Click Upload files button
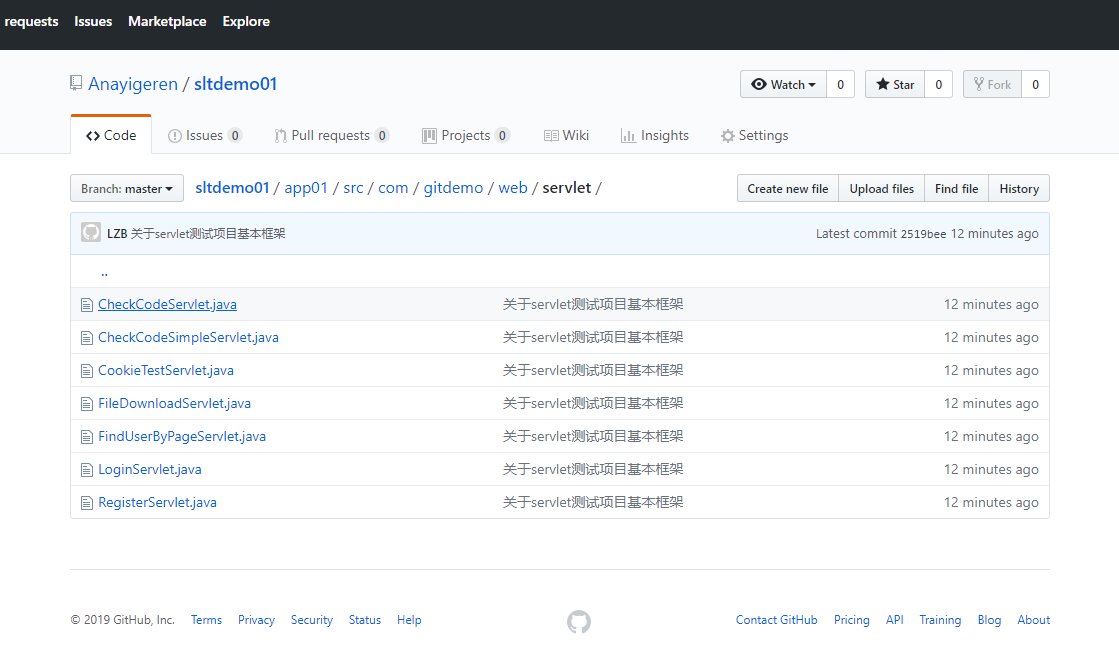Image resolution: width=1119 pixels, height=646 pixels. pyautogui.click(x=881, y=188)
